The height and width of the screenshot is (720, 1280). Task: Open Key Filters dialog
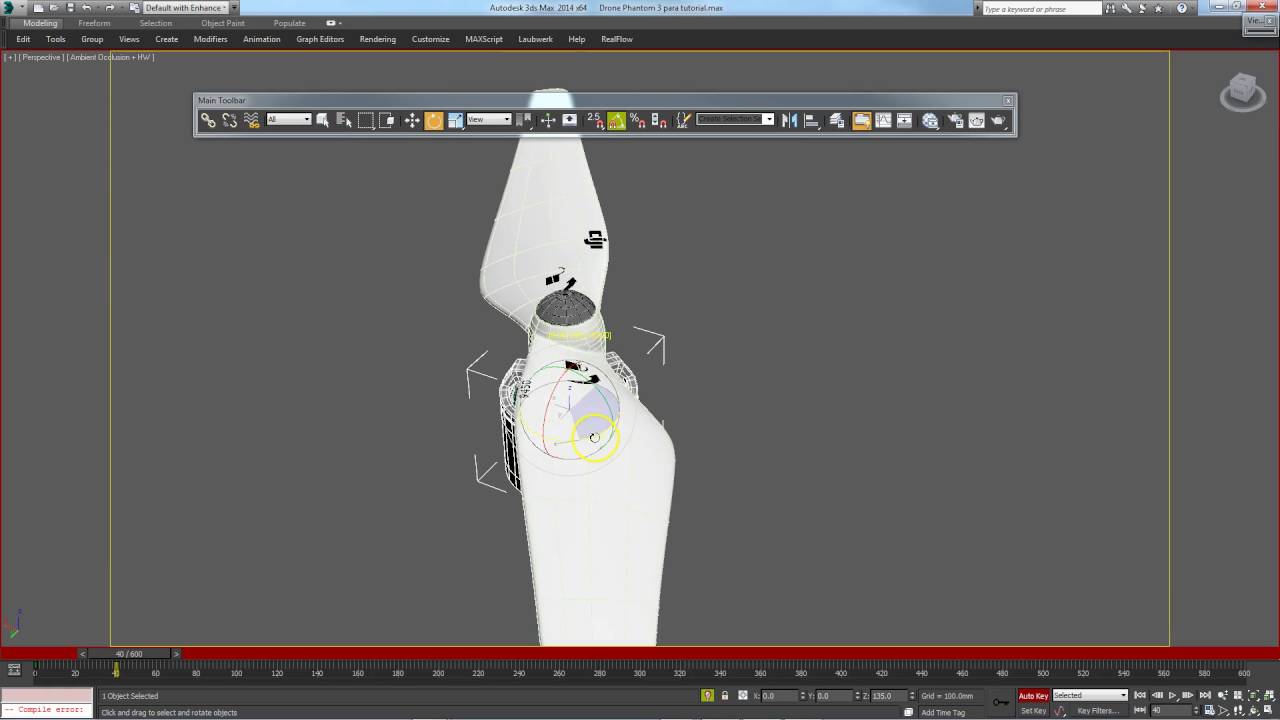click(1098, 711)
